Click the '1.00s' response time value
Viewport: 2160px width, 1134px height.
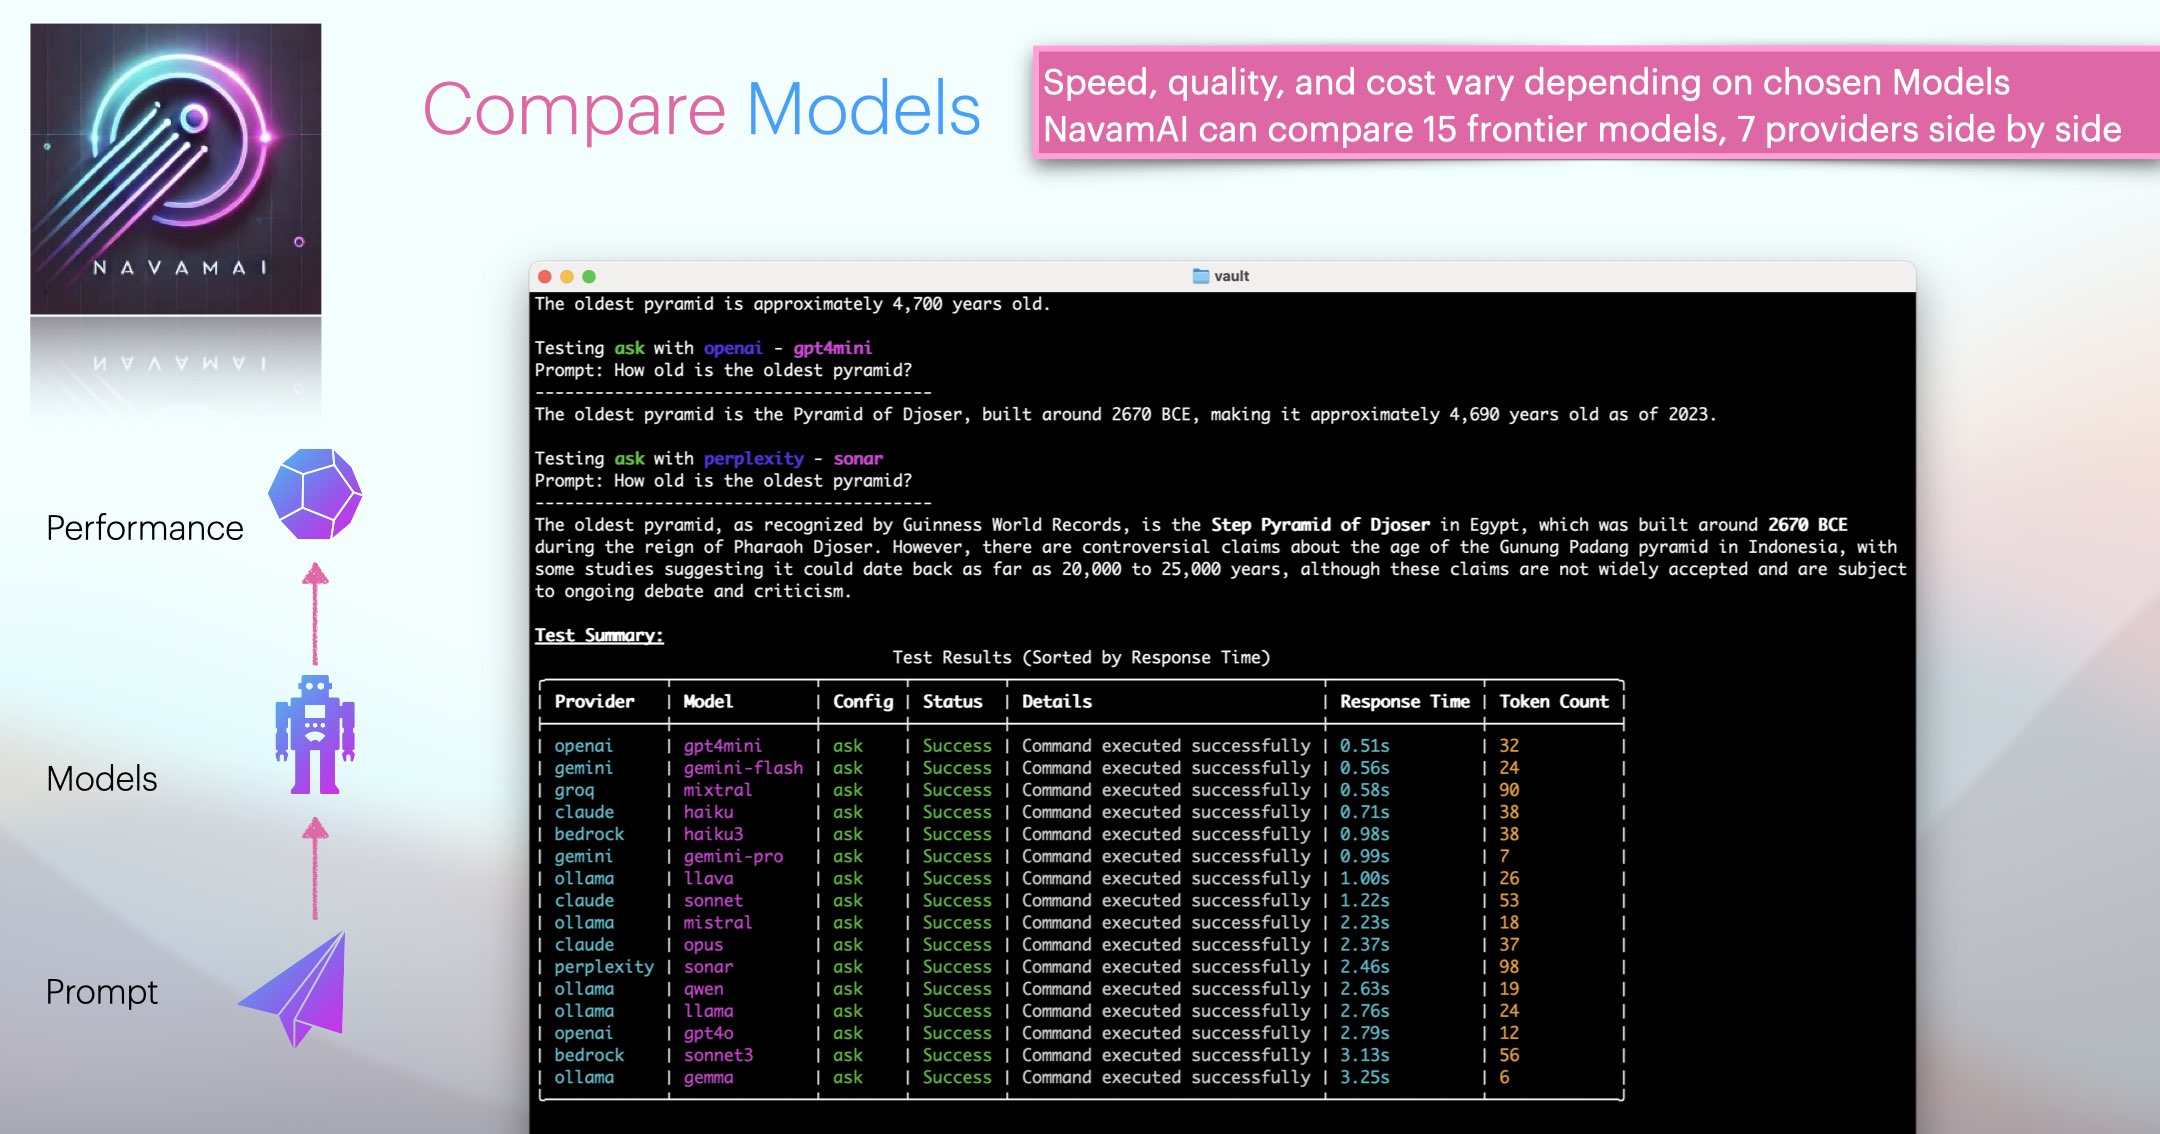pyautogui.click(x=1365, y=878)
